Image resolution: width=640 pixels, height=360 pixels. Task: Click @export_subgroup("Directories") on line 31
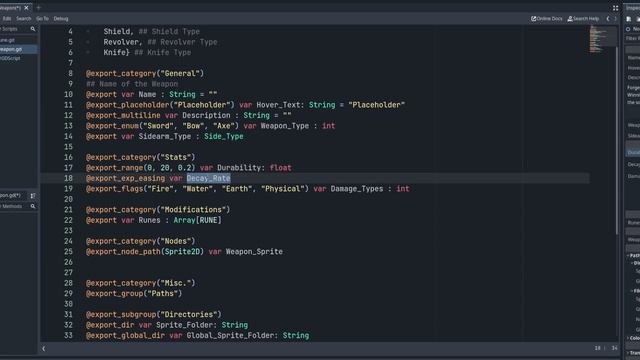pos(153,314)
